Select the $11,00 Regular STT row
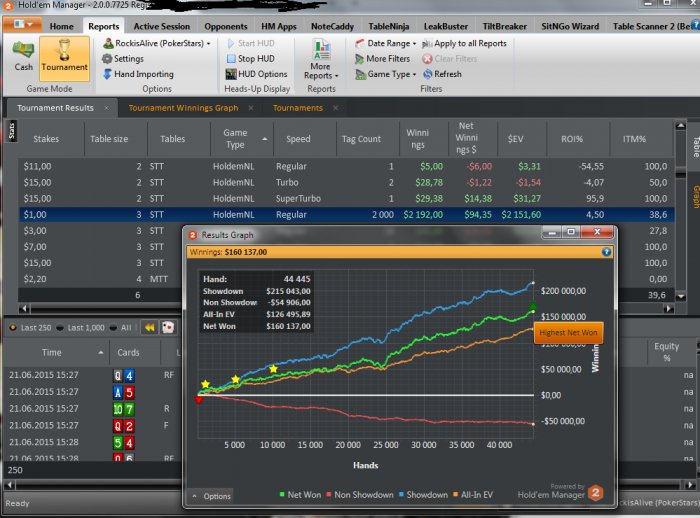 [346, 166]
